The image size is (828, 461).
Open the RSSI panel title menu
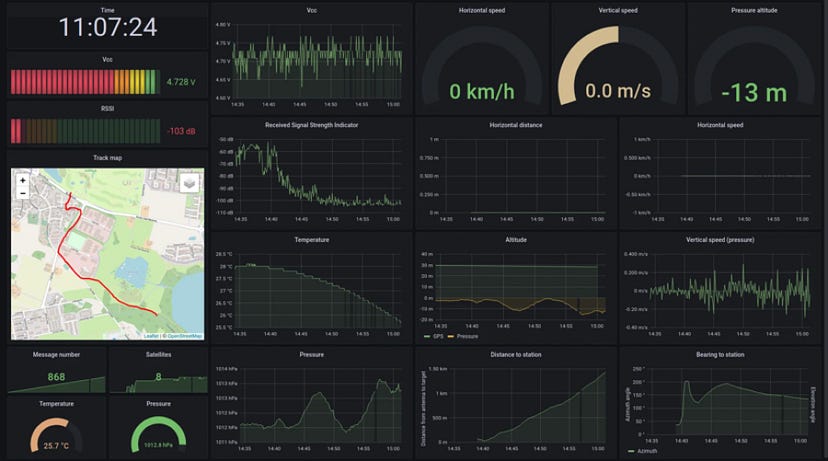click(x=107, y=108)
